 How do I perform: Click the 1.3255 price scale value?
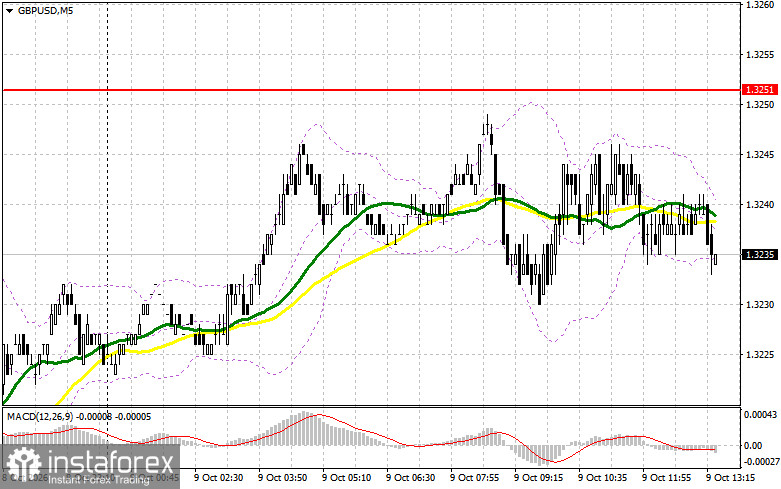(x=760, y=55)
